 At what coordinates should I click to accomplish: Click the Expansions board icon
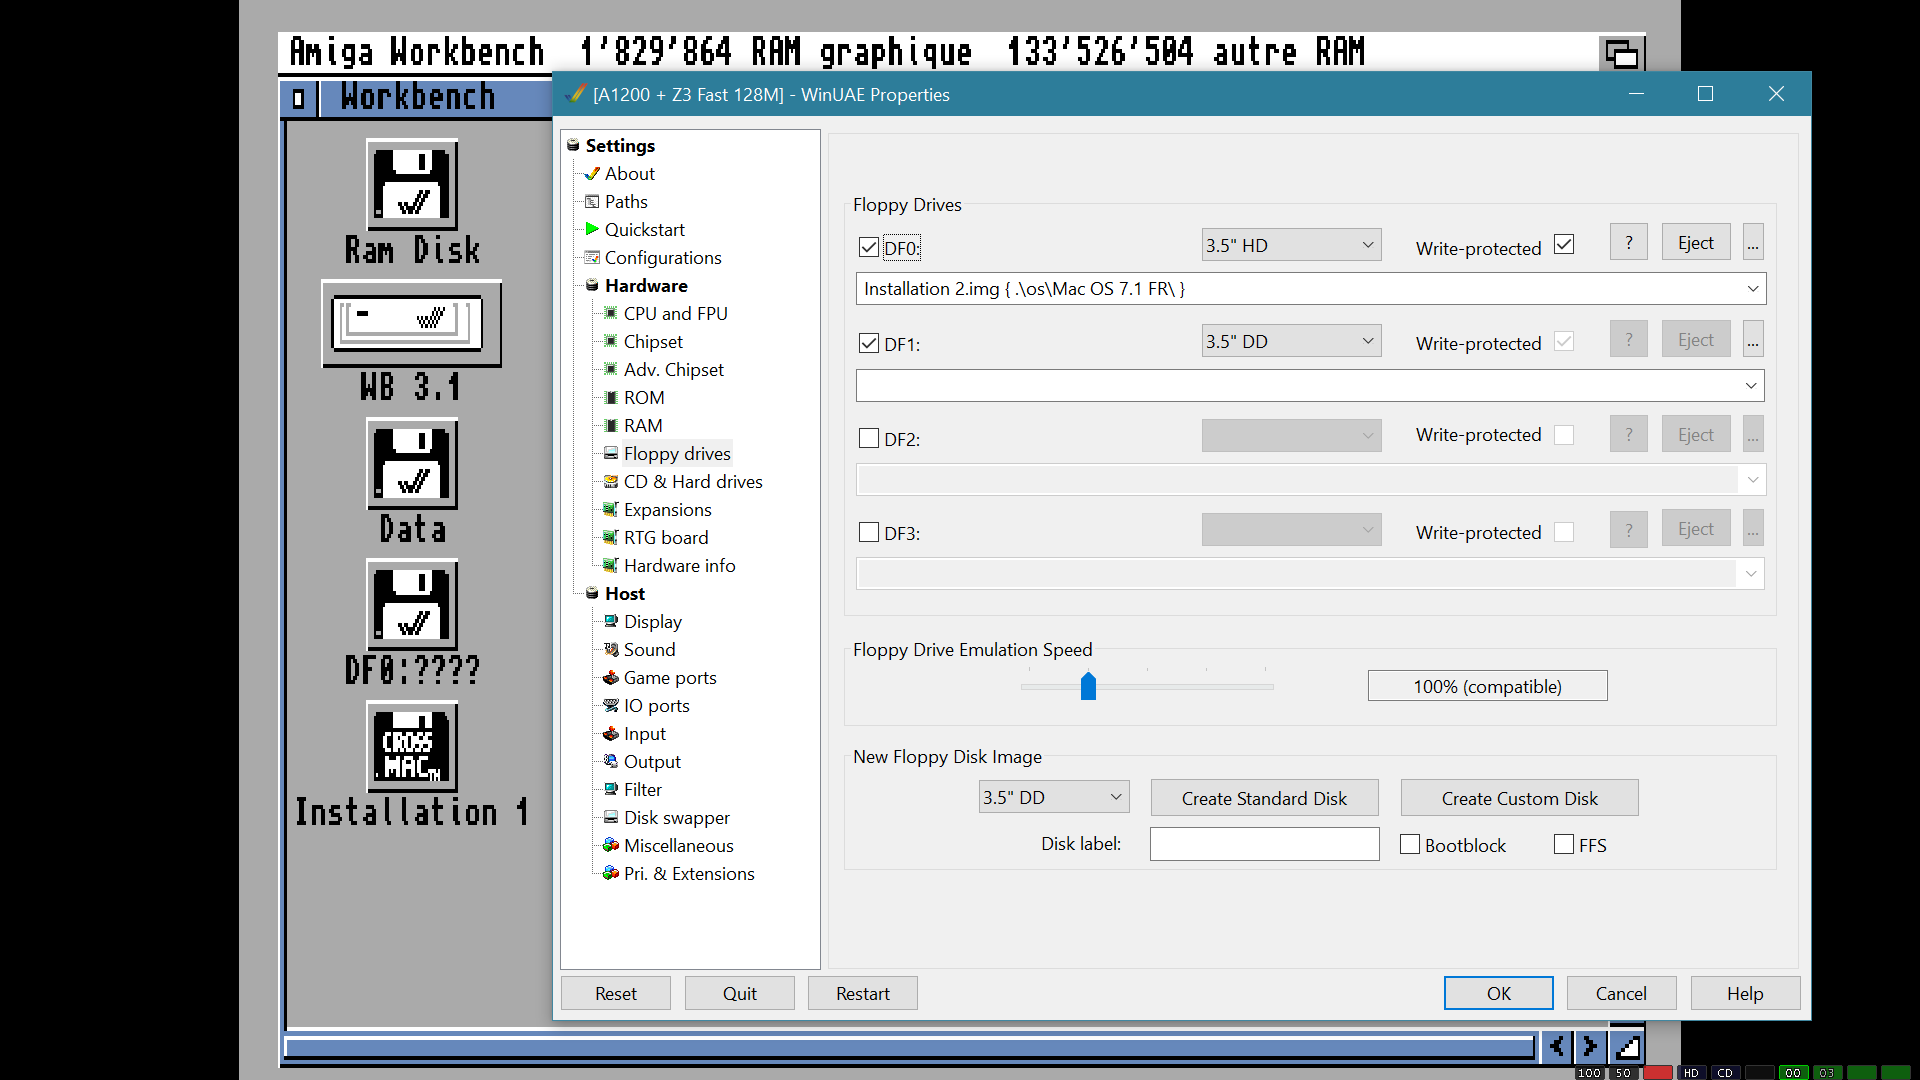click(611, 509)
